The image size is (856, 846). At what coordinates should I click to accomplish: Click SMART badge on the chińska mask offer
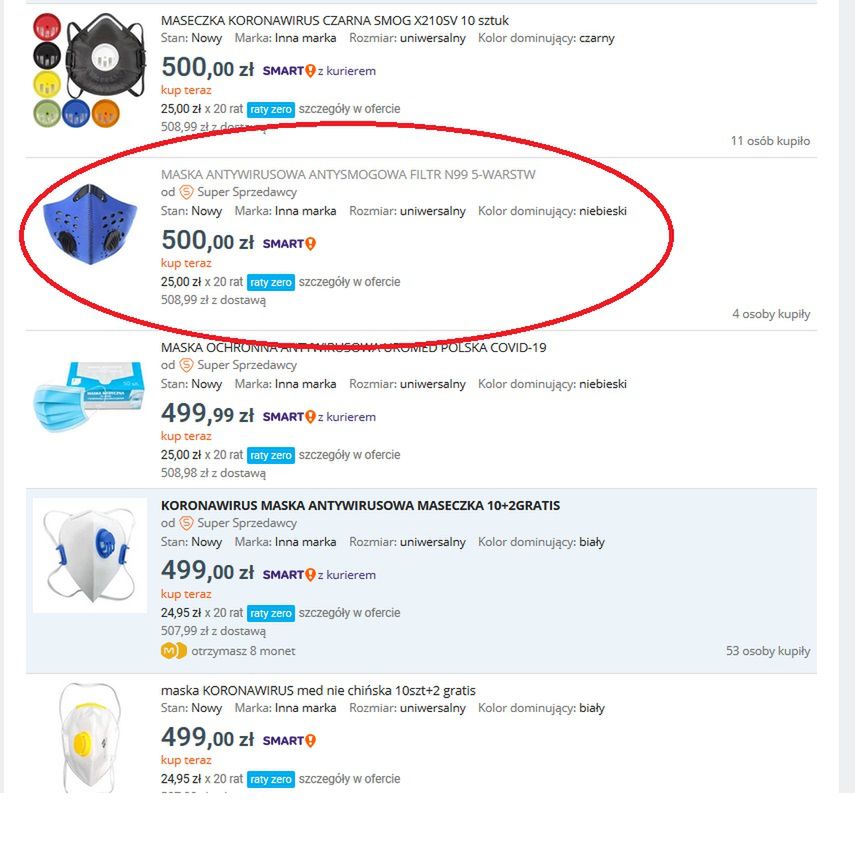coord(289,740)
